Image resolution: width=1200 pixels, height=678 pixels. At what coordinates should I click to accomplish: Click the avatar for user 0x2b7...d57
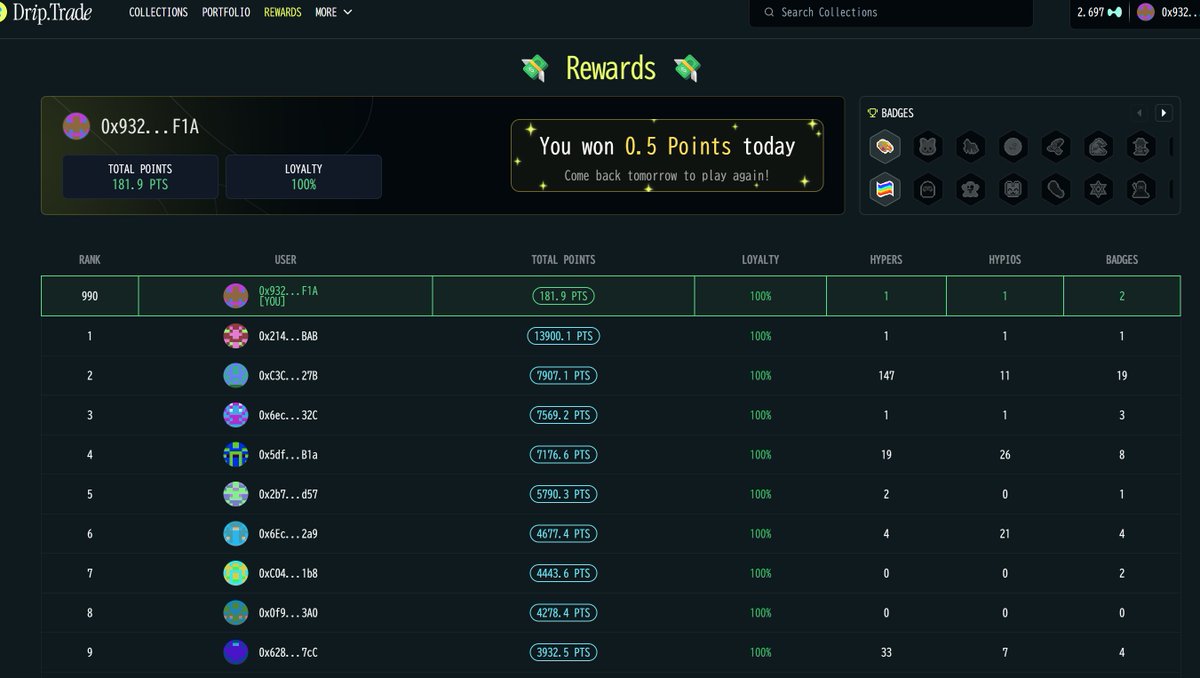click(x=236, y=494)
